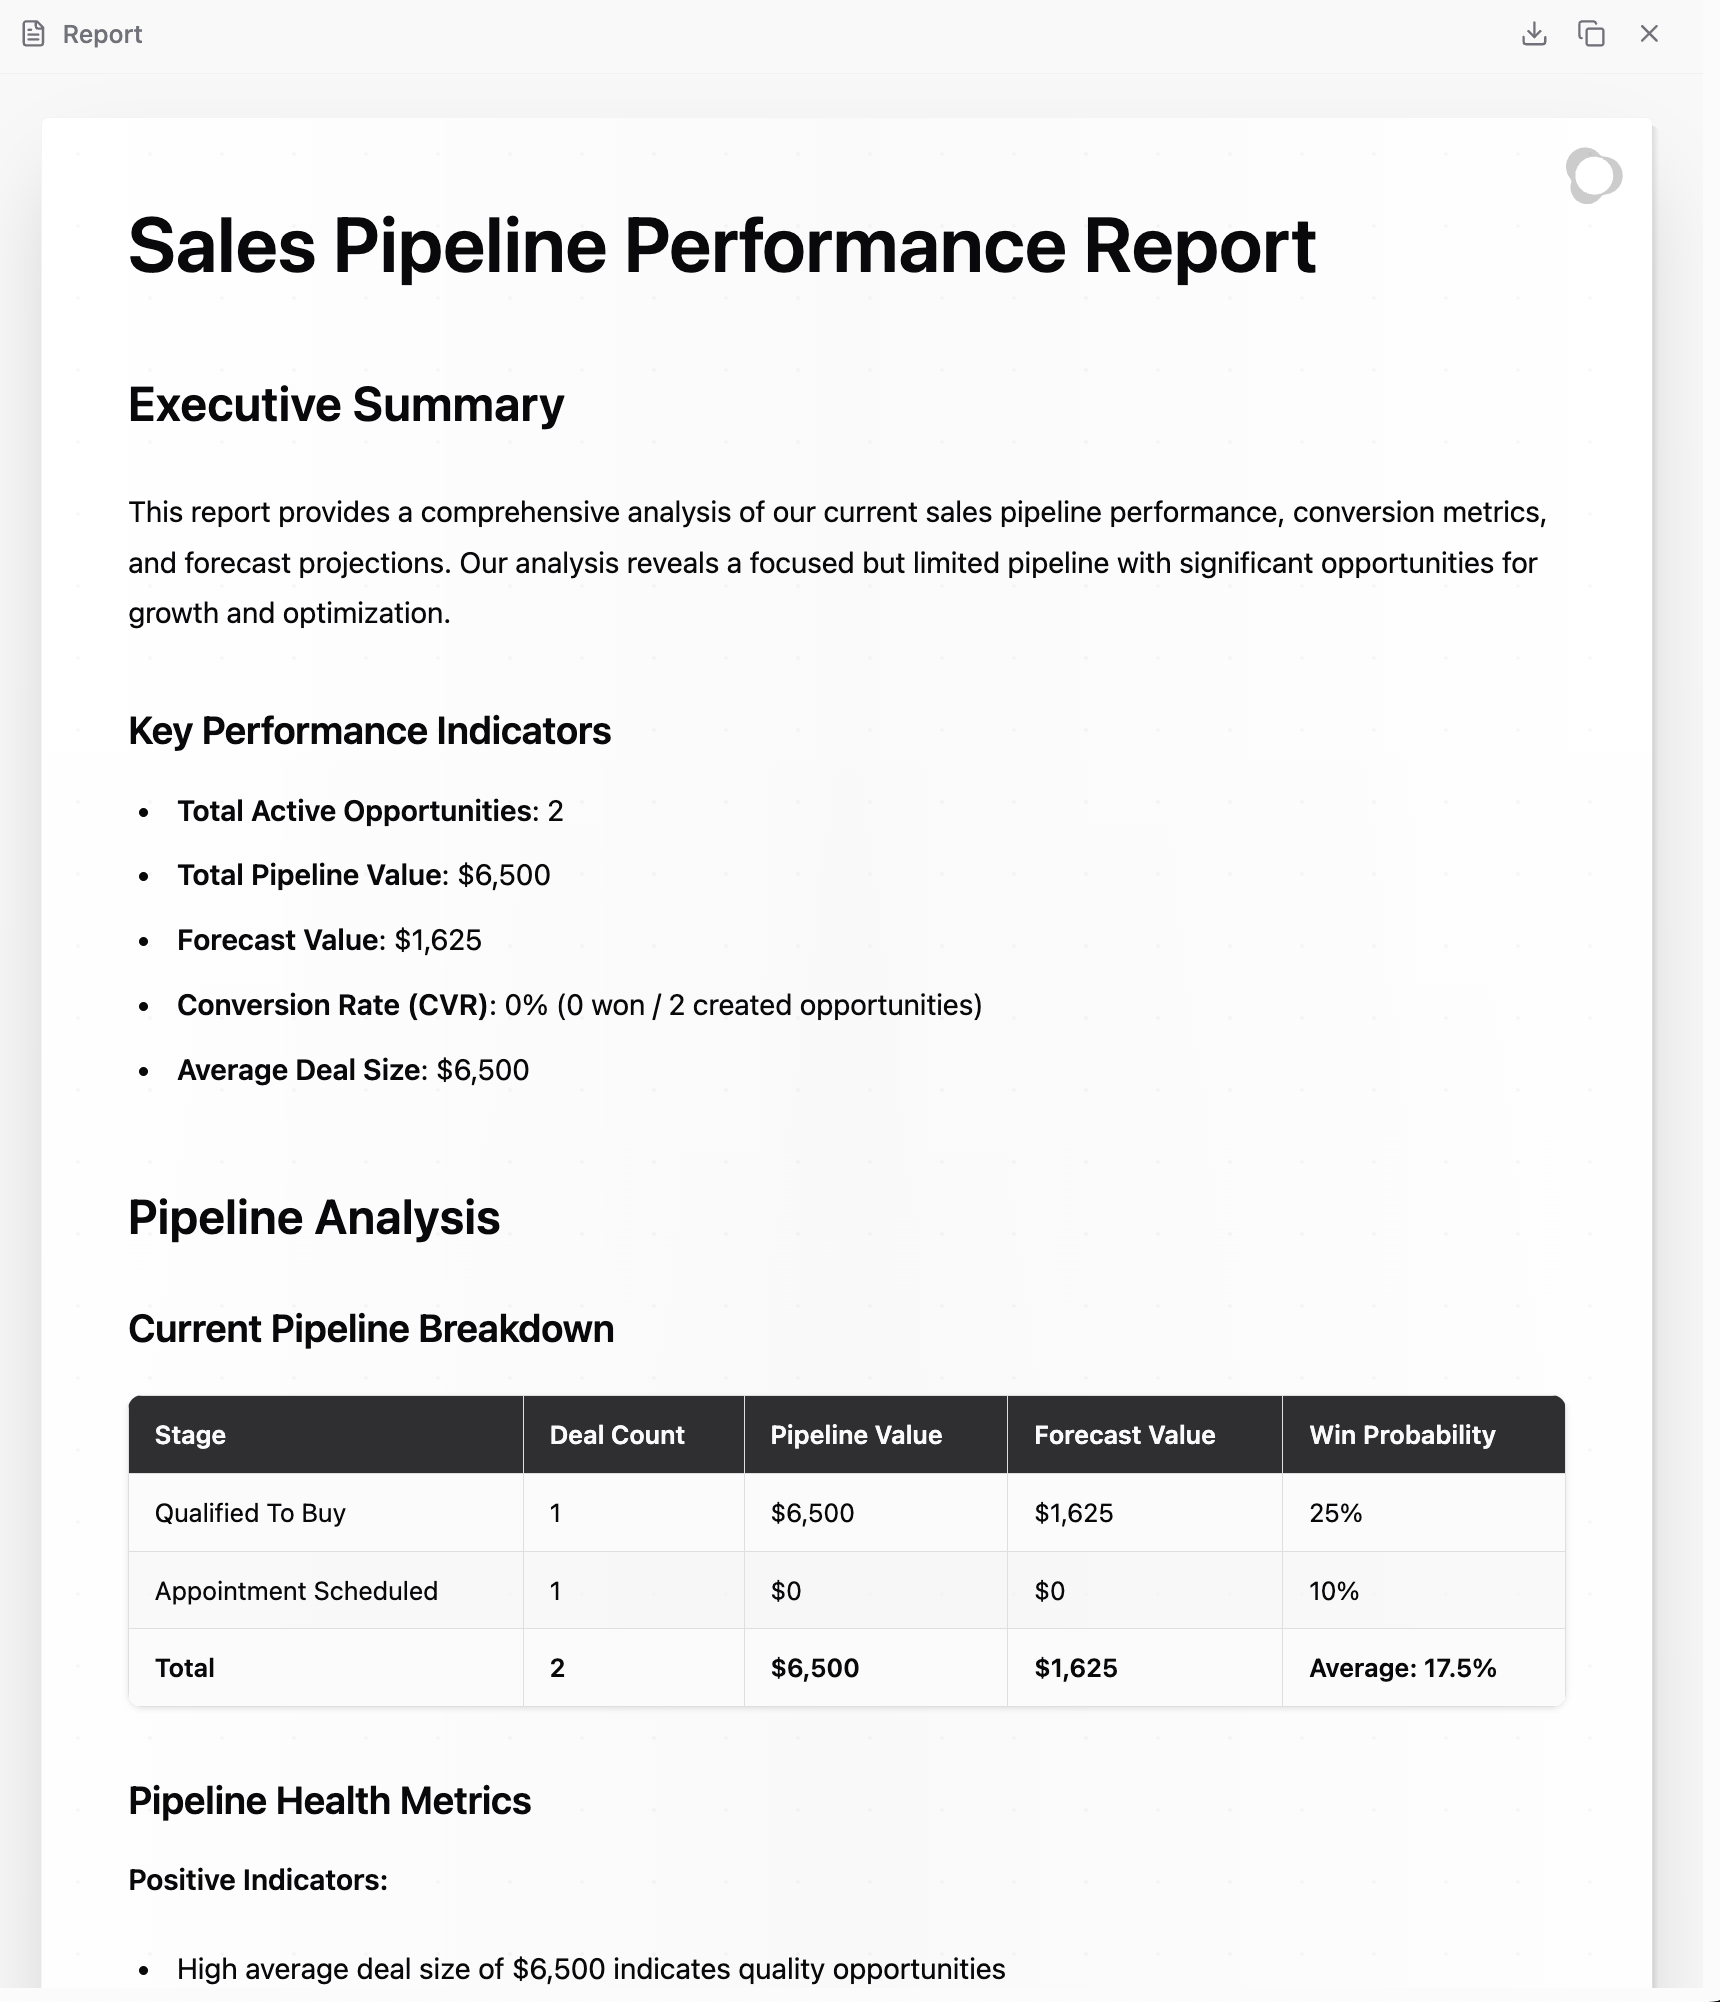The width and height of the screenshot is (1720, 2002).
Task: Click the circular logo in report corner
Action: [x=1593, y=176]
